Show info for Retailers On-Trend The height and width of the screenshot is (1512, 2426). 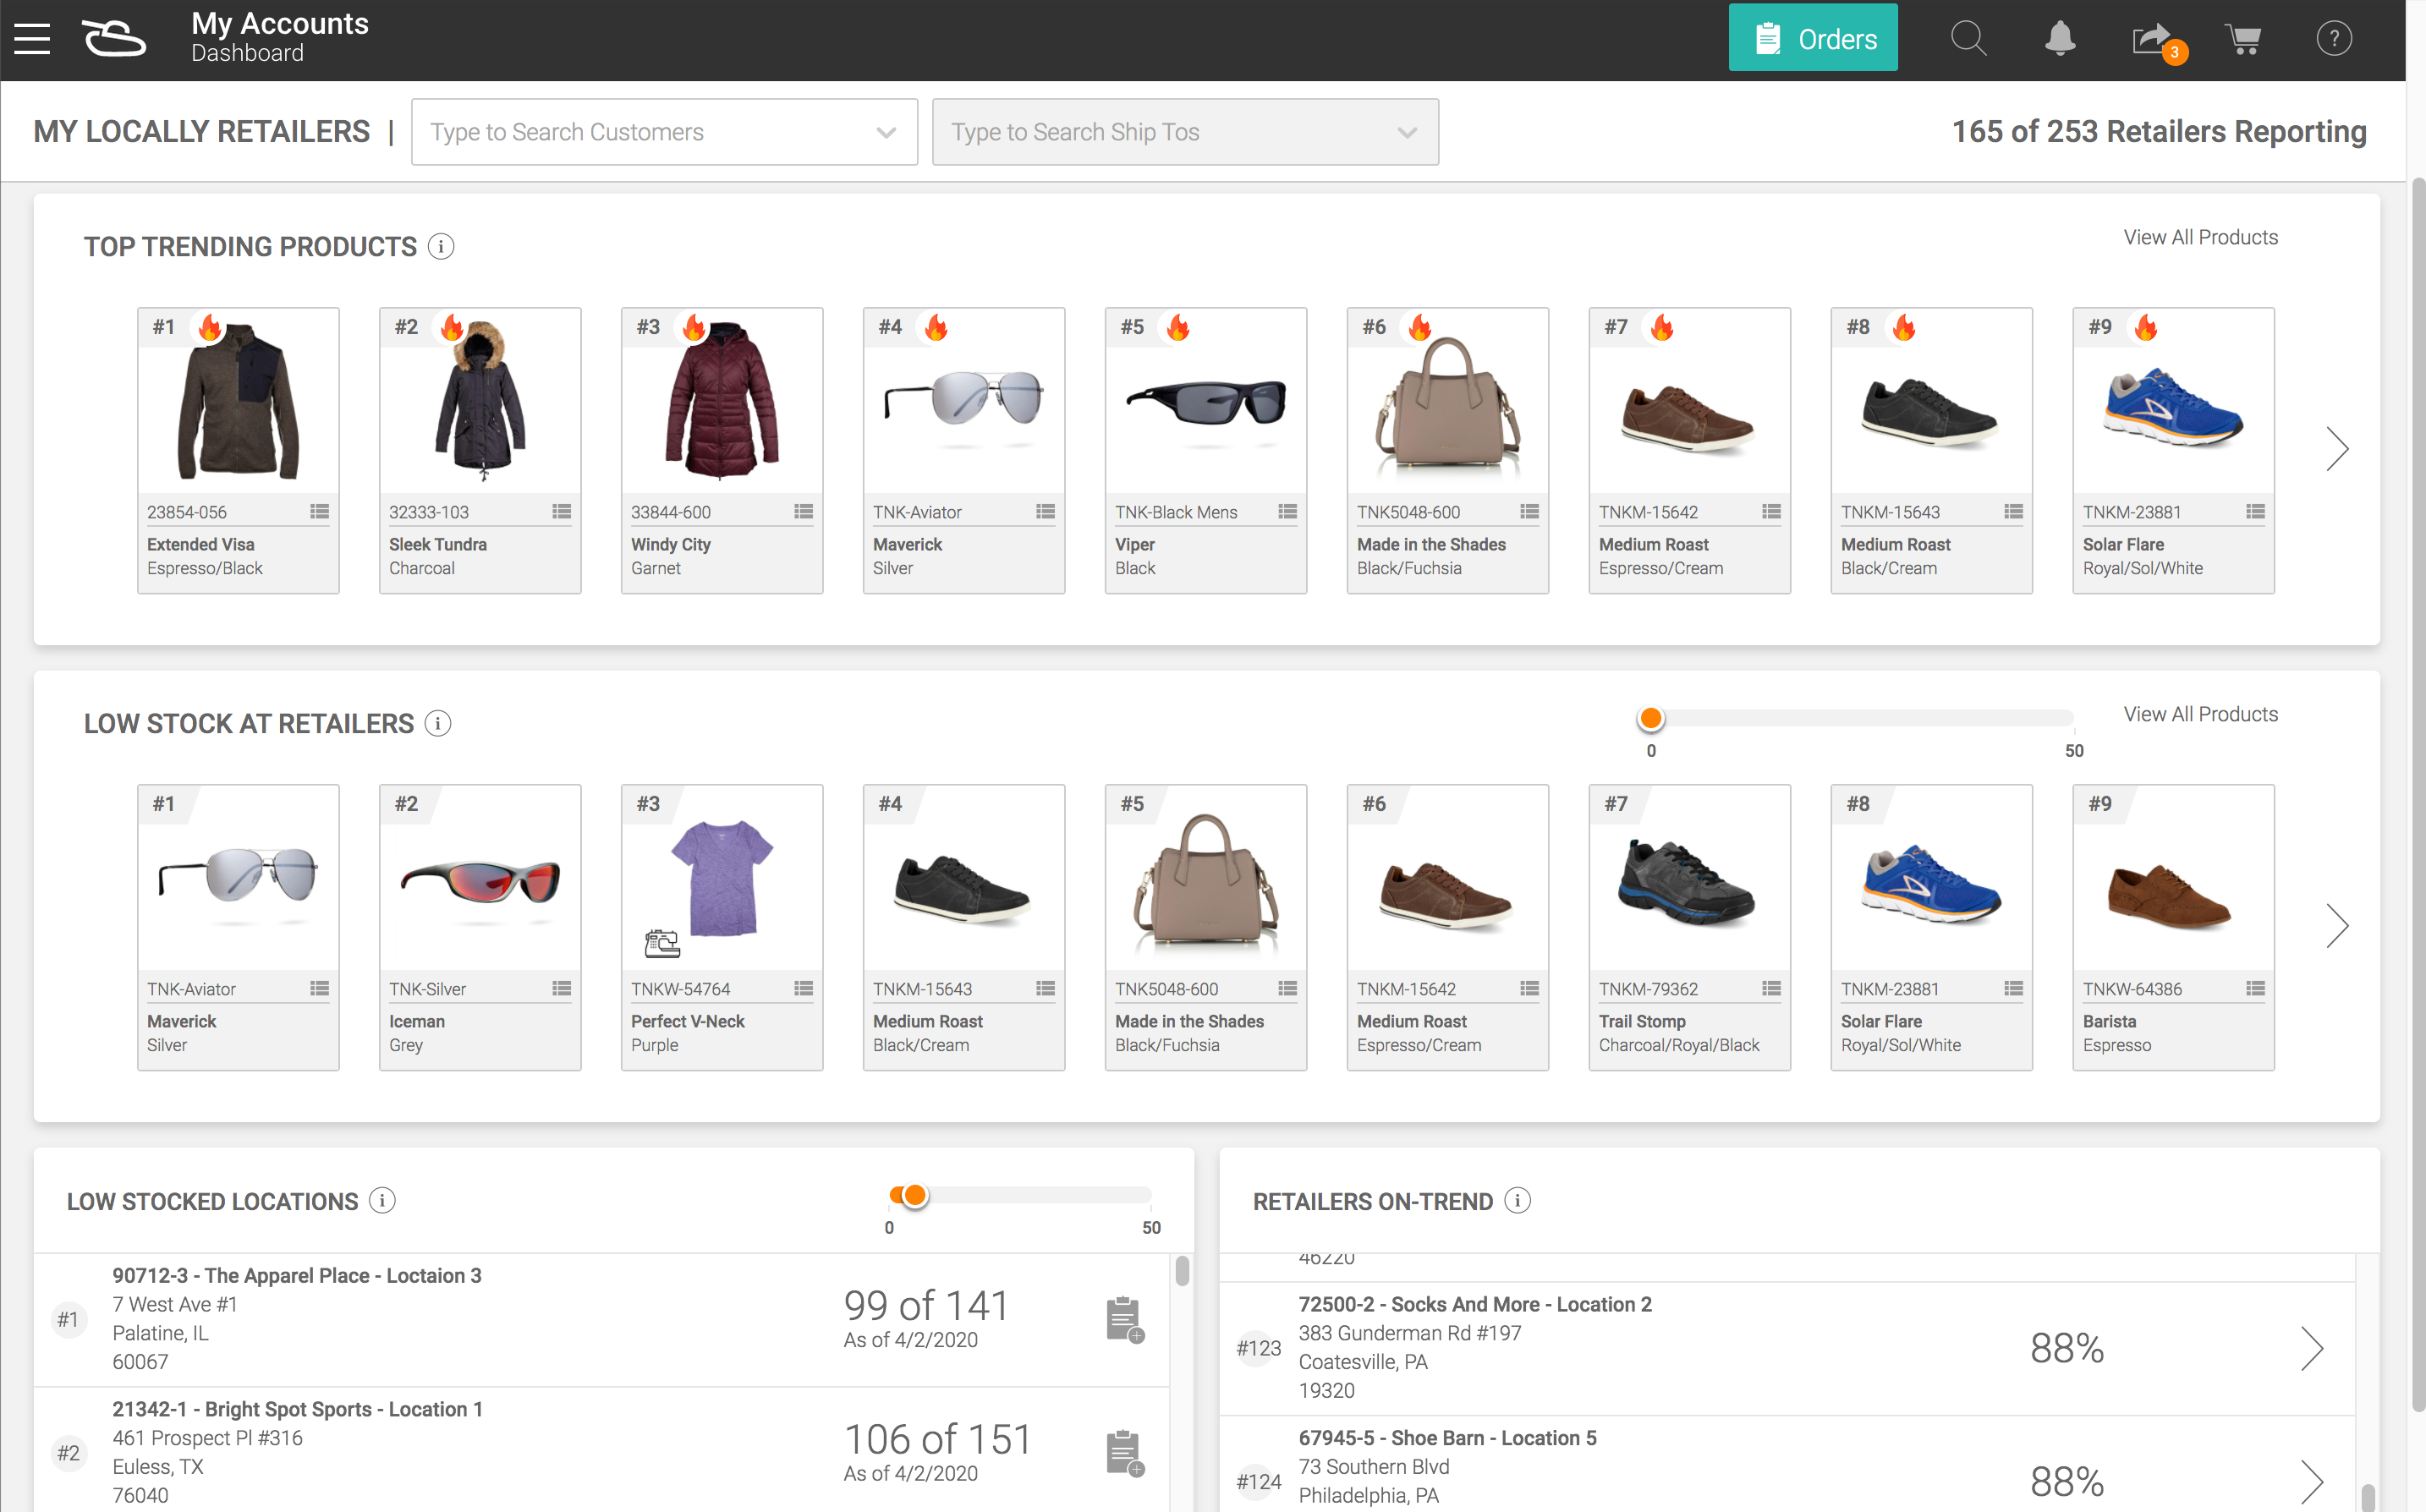pos(1517,1200)
